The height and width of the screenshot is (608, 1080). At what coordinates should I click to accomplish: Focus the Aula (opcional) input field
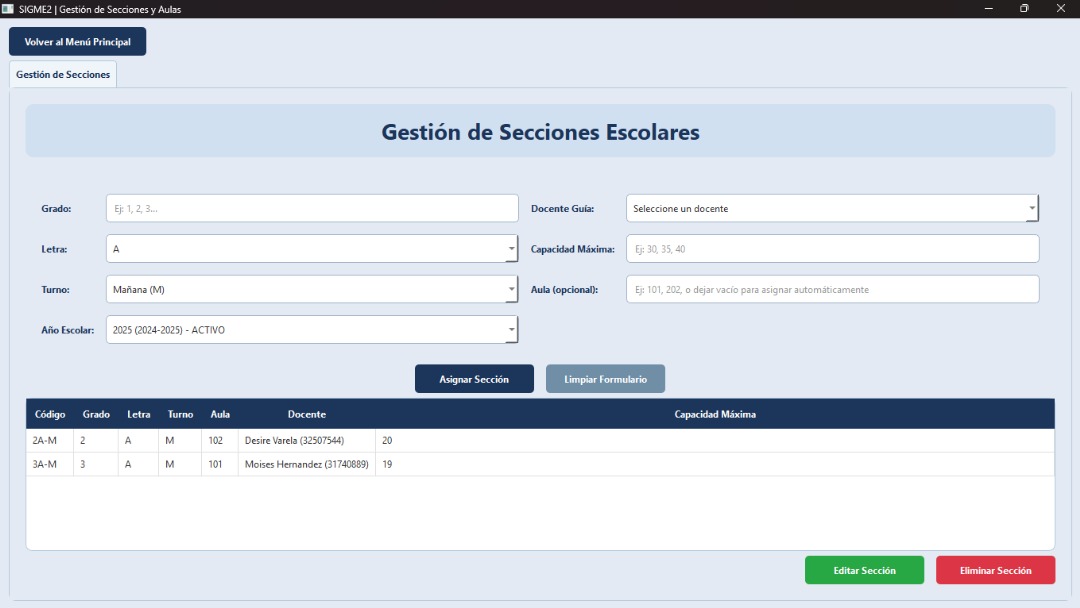click(832, 290)
